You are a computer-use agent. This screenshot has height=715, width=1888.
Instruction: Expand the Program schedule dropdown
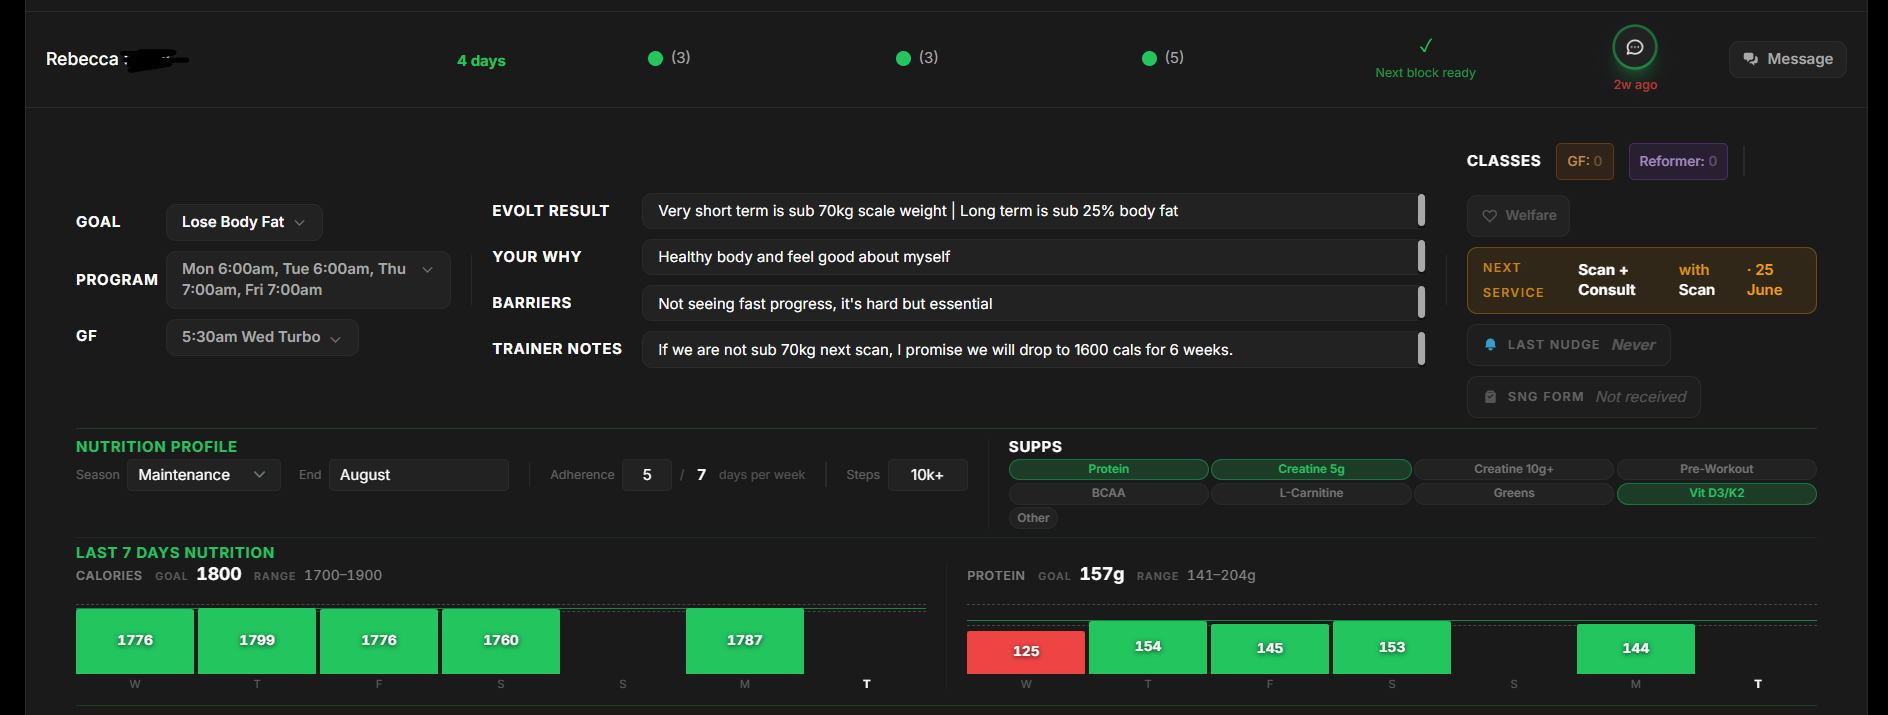[x=308, y=280]
